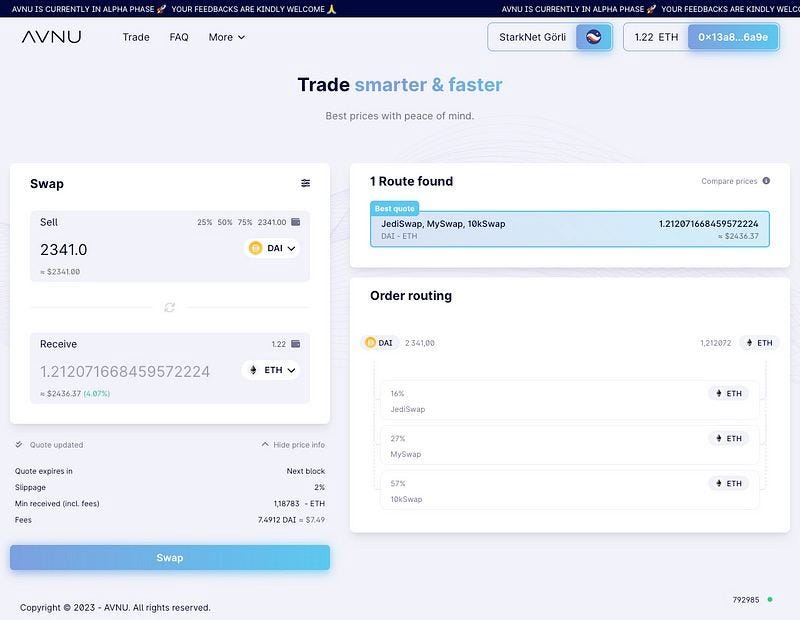Image resolution: width=800 pixels, height=620 pixels.
Task: Open the DAI sell token dropdown
Action: tap(272, 248)
